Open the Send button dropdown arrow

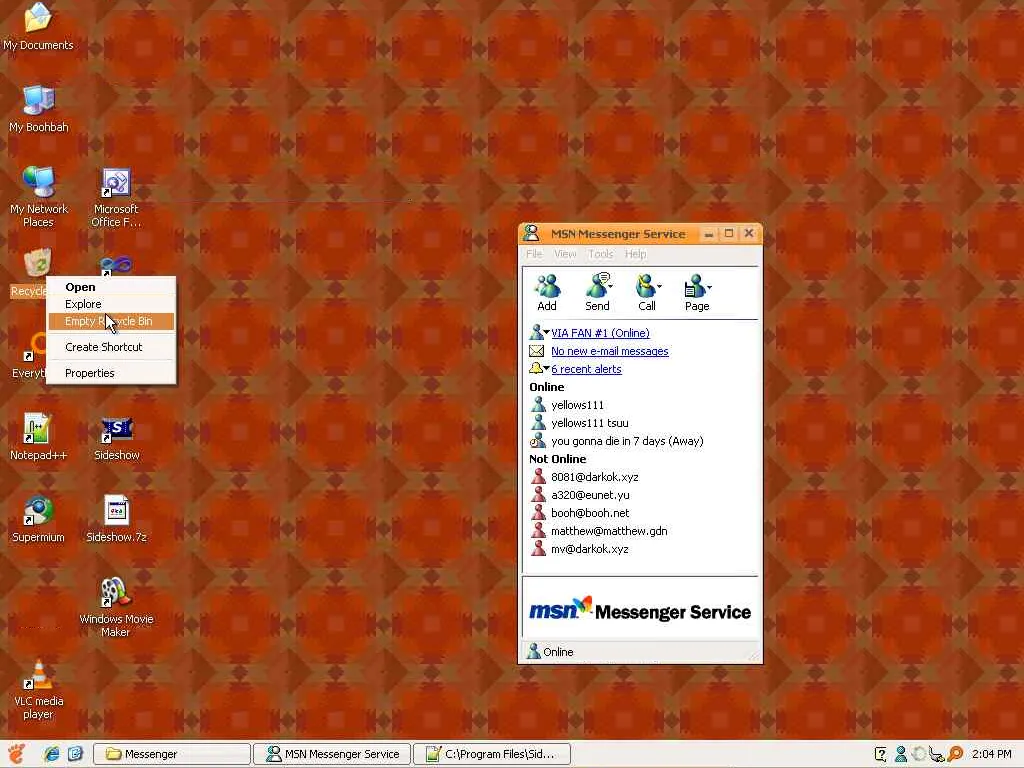[611, 286]
